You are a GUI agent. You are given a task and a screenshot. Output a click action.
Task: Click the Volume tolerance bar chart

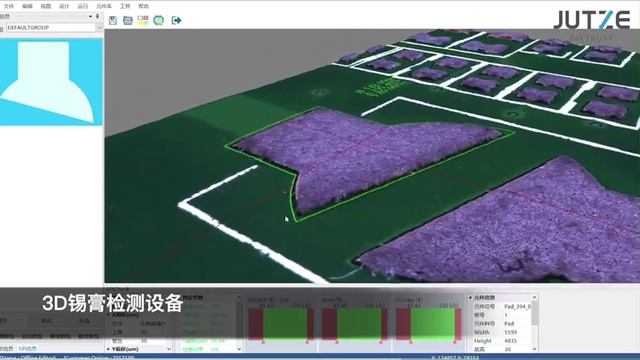click(x=429, y=324)
